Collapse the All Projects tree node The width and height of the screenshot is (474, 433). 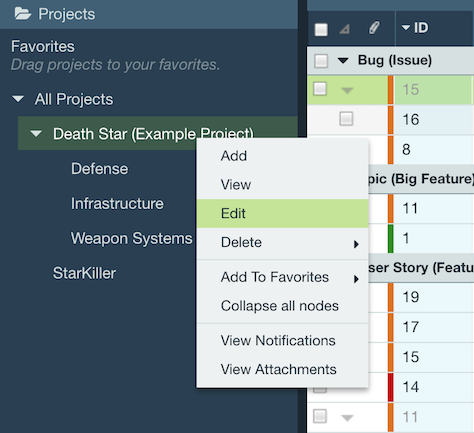tap(18, 99)
